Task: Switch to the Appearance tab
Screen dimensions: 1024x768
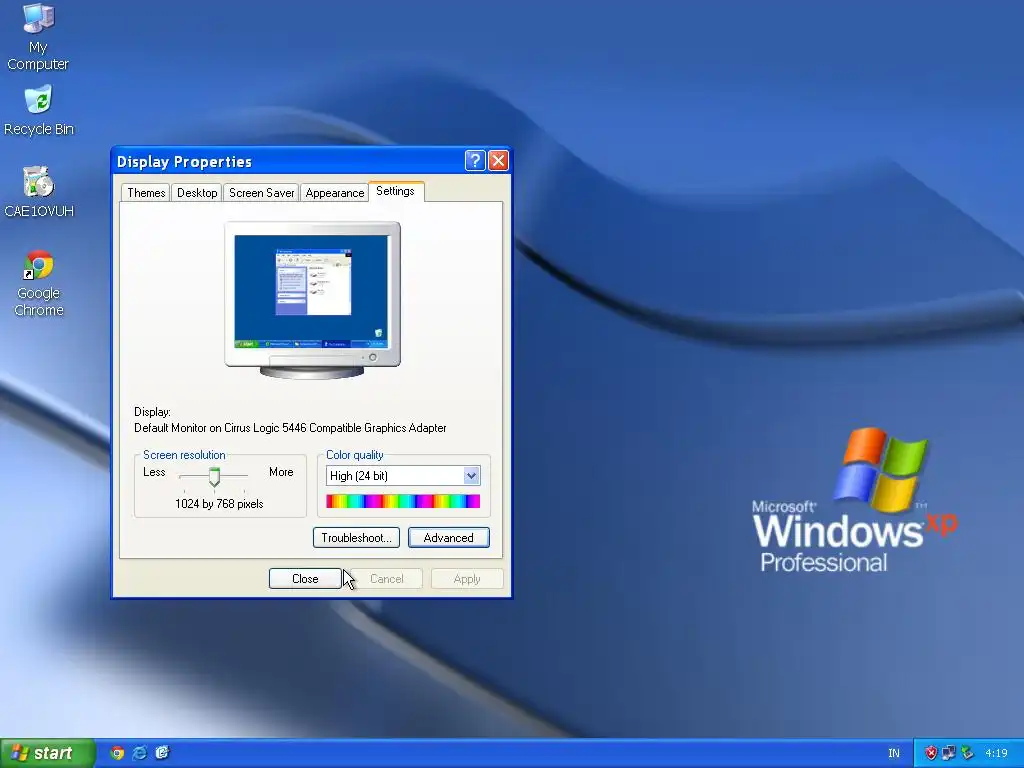Action: (334, 193)
